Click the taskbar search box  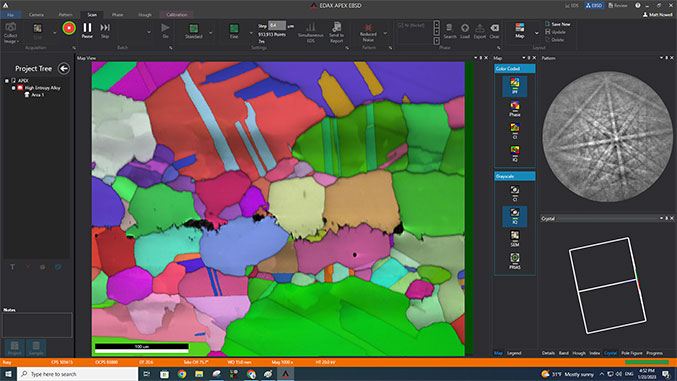(78, 374)
